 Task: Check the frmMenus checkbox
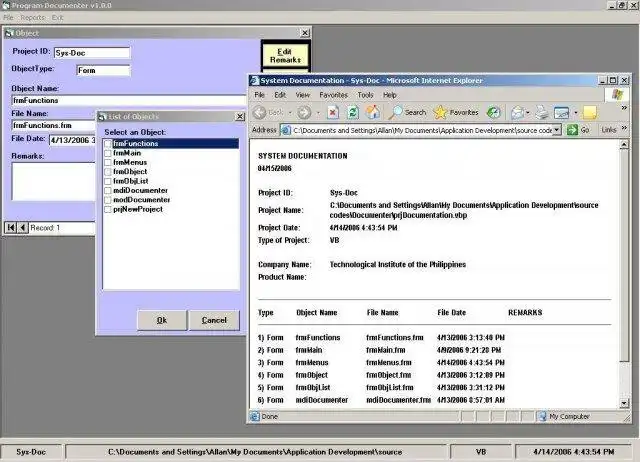(108, 162)
